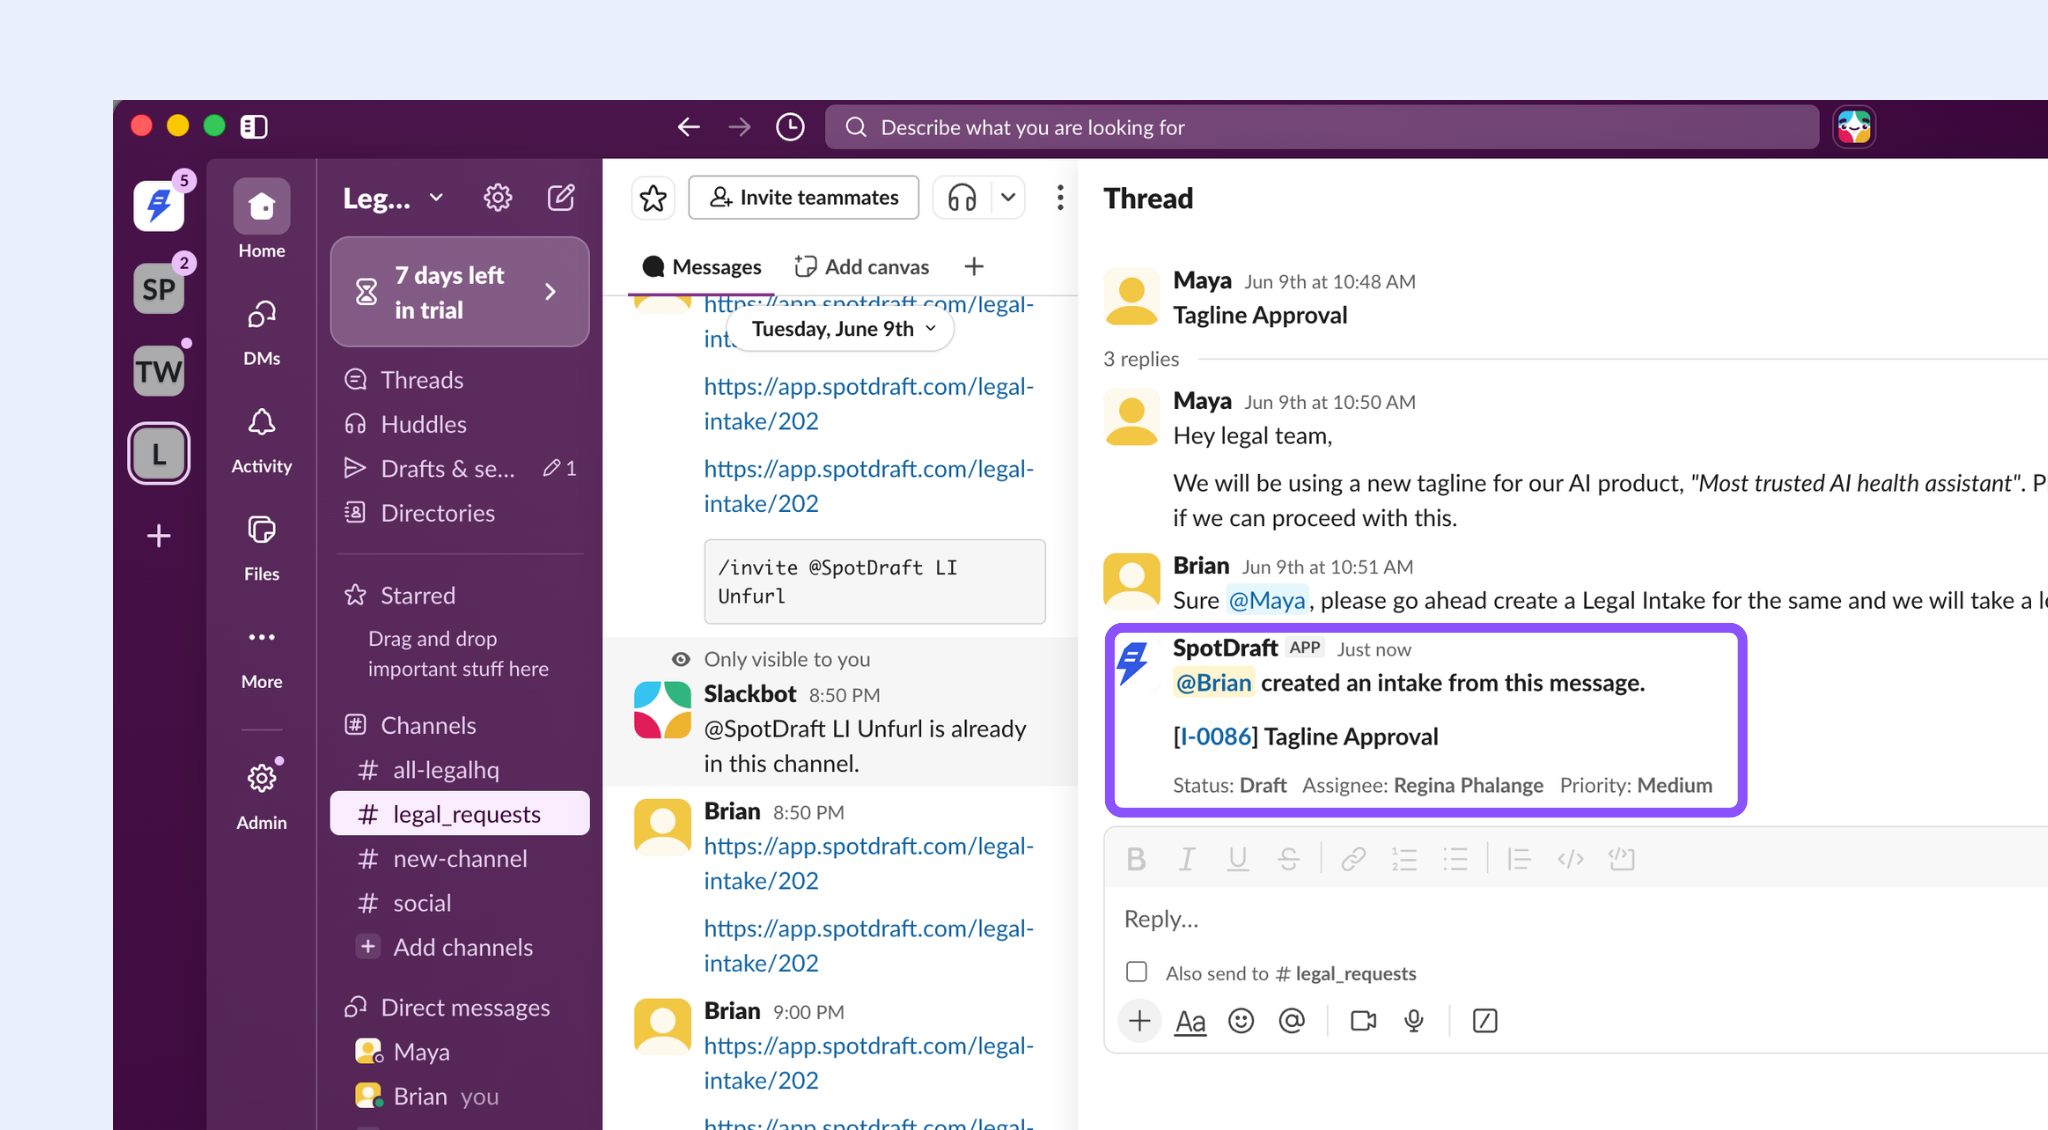Insert bulleted list in reply

(1456, 859)
